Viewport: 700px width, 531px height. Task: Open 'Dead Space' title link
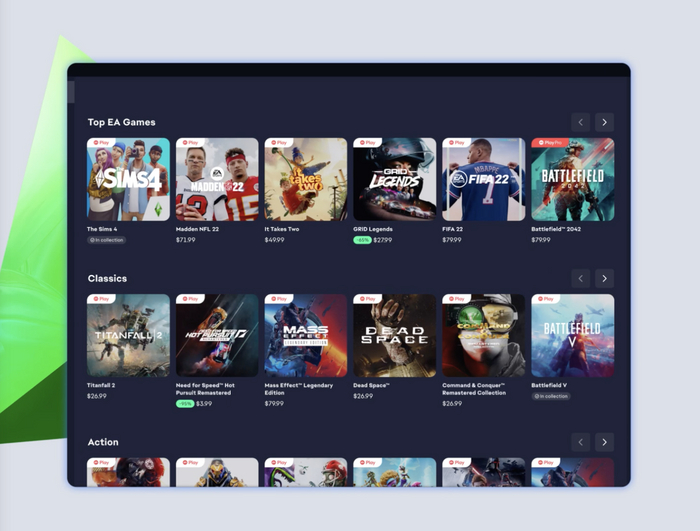(x=371, y=385)
